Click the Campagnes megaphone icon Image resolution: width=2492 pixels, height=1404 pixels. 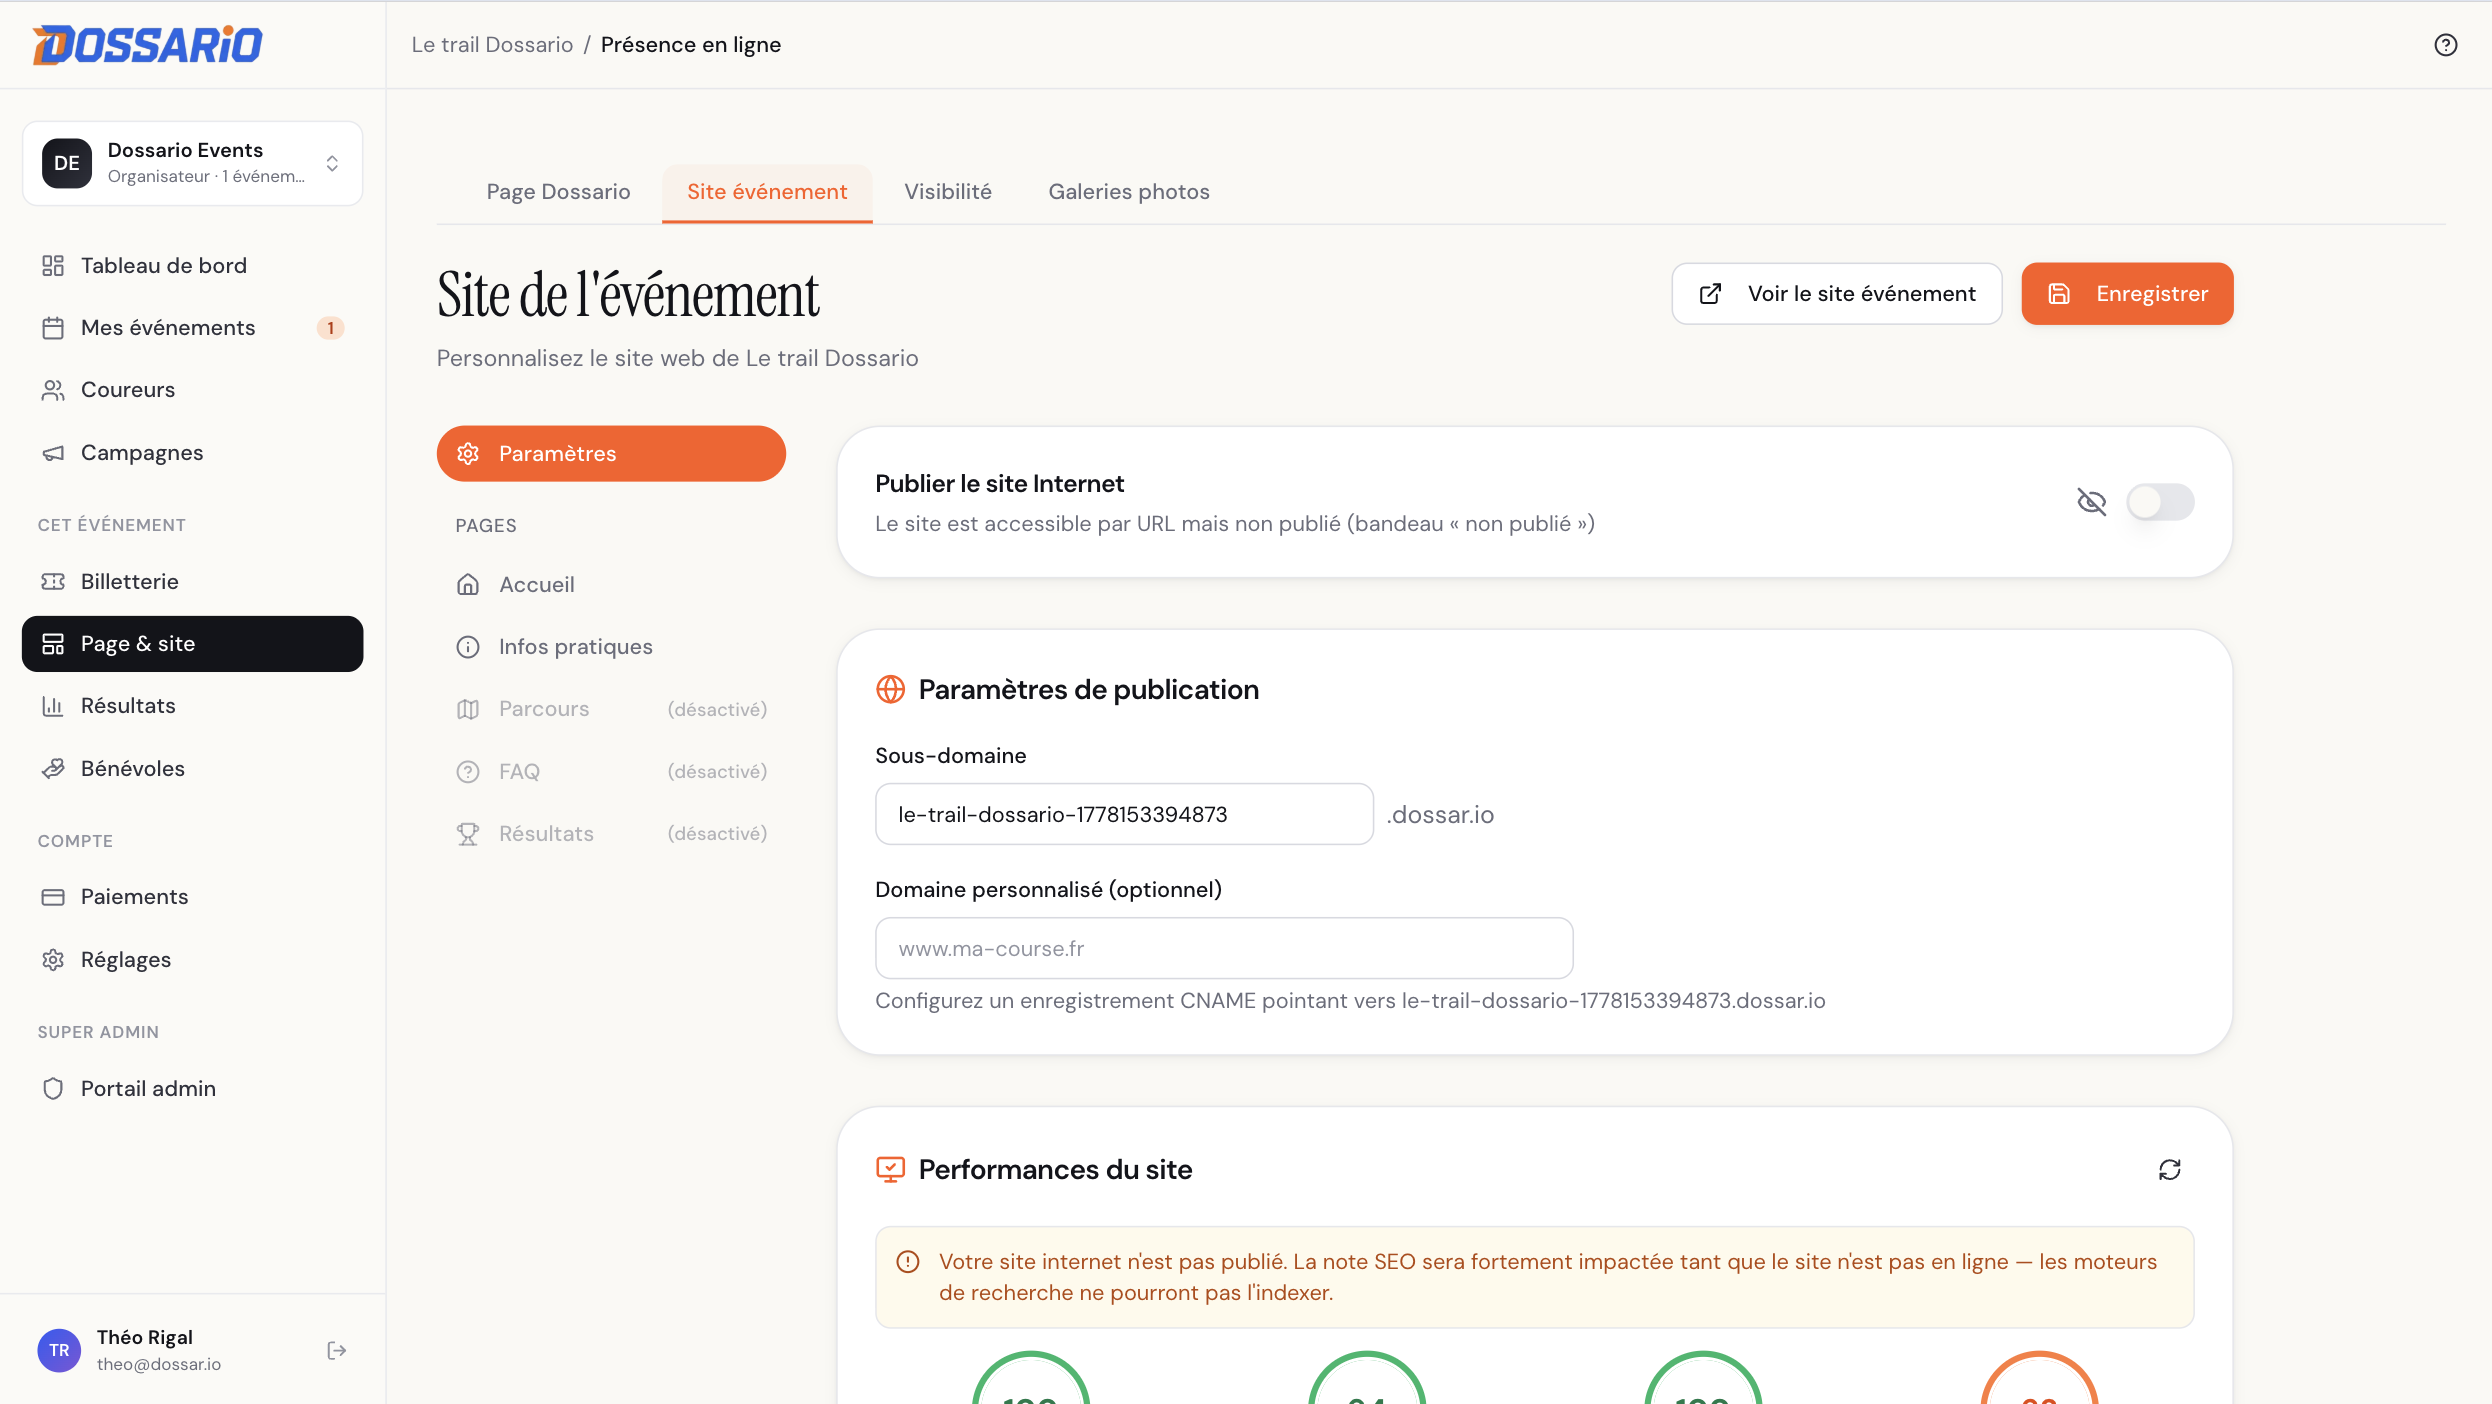point(53,453)
